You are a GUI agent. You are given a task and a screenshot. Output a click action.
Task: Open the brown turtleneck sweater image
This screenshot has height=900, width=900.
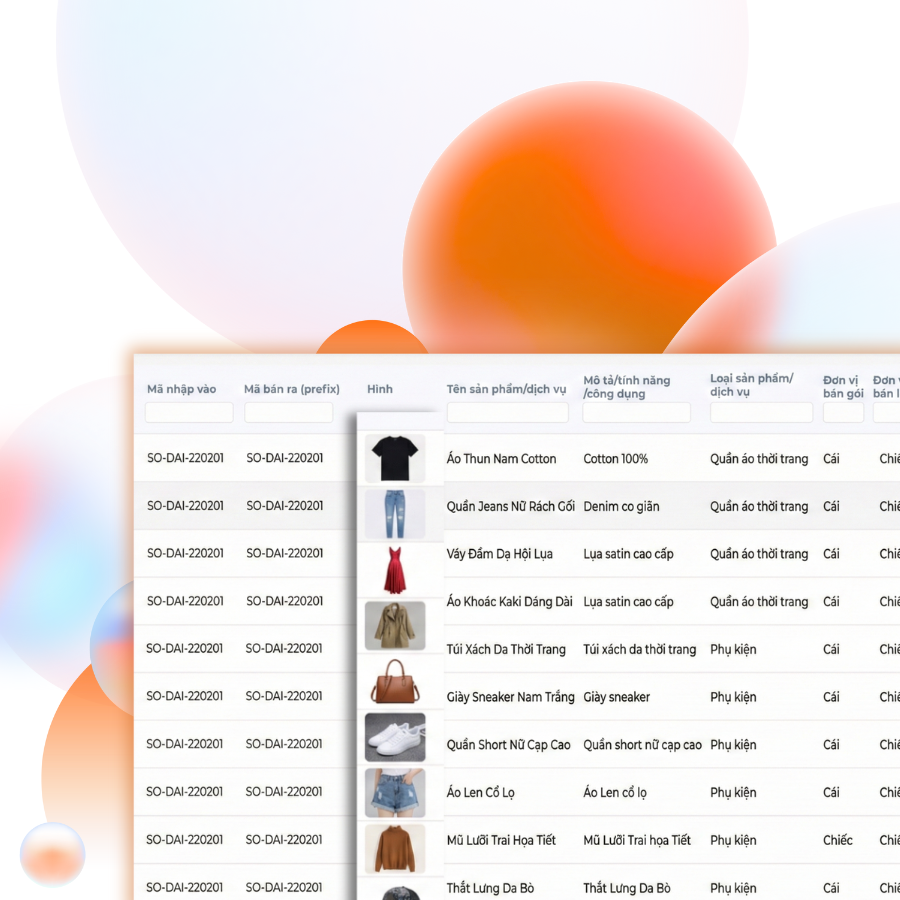394,848
